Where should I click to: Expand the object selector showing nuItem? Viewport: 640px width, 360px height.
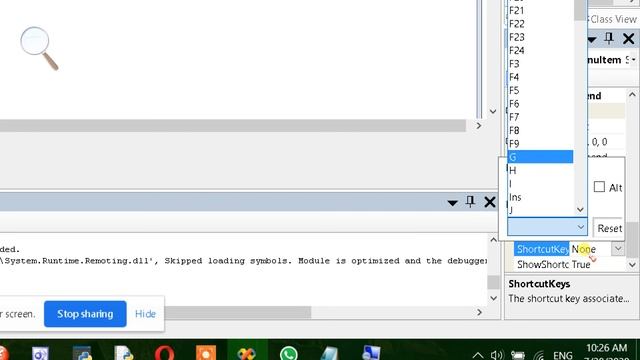633,60
